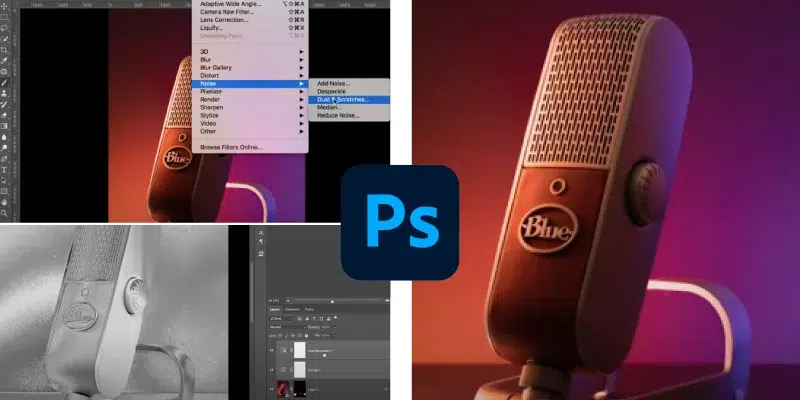Image resolution: width=800 pixels, height=400 pixels.
Task: Toggle pixel layer filter in Layers panel
Action: coord(299,319)
